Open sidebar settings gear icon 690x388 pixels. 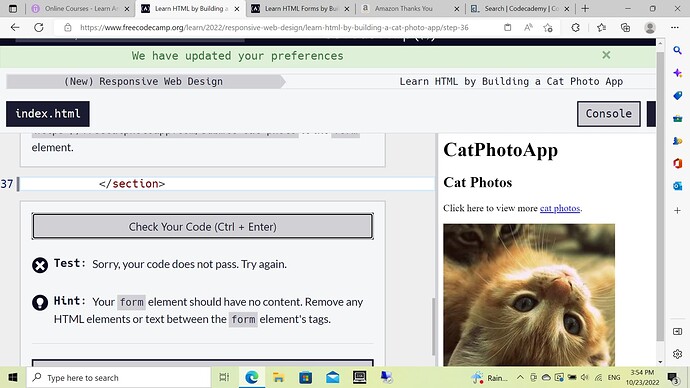pos(677,354)
